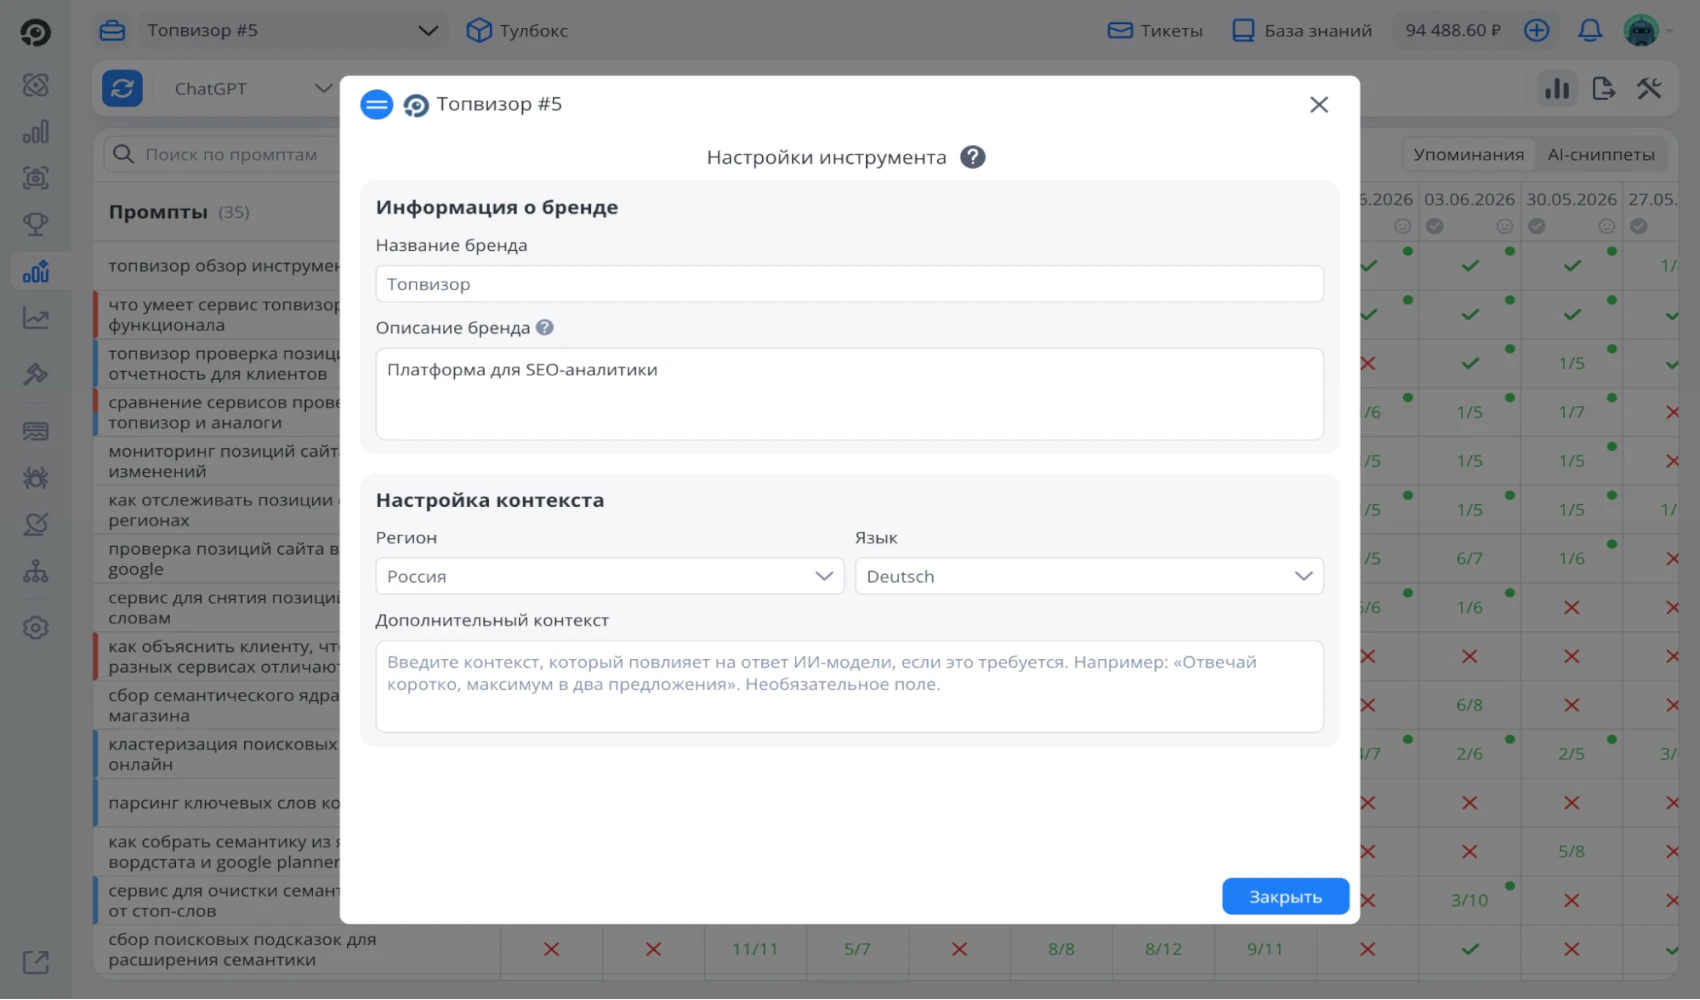Click the 6/8 cell in the table
Image resolution: width=1700 pixels, height=1000 pixels.
tap(1469, 705)
